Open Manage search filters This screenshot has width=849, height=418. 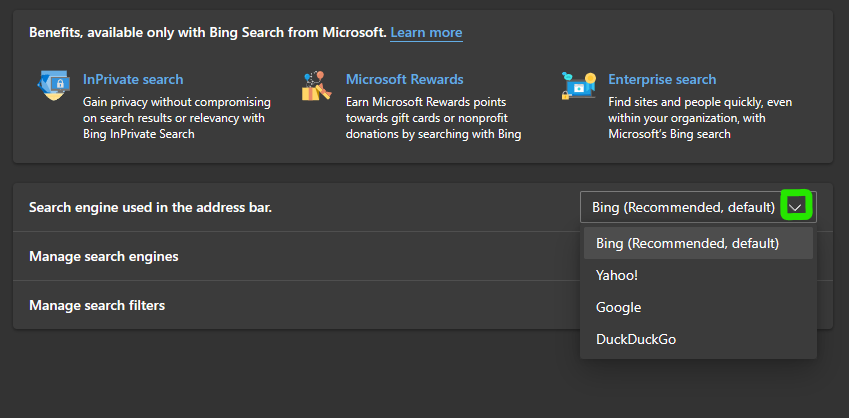click(x=97, y=305)
